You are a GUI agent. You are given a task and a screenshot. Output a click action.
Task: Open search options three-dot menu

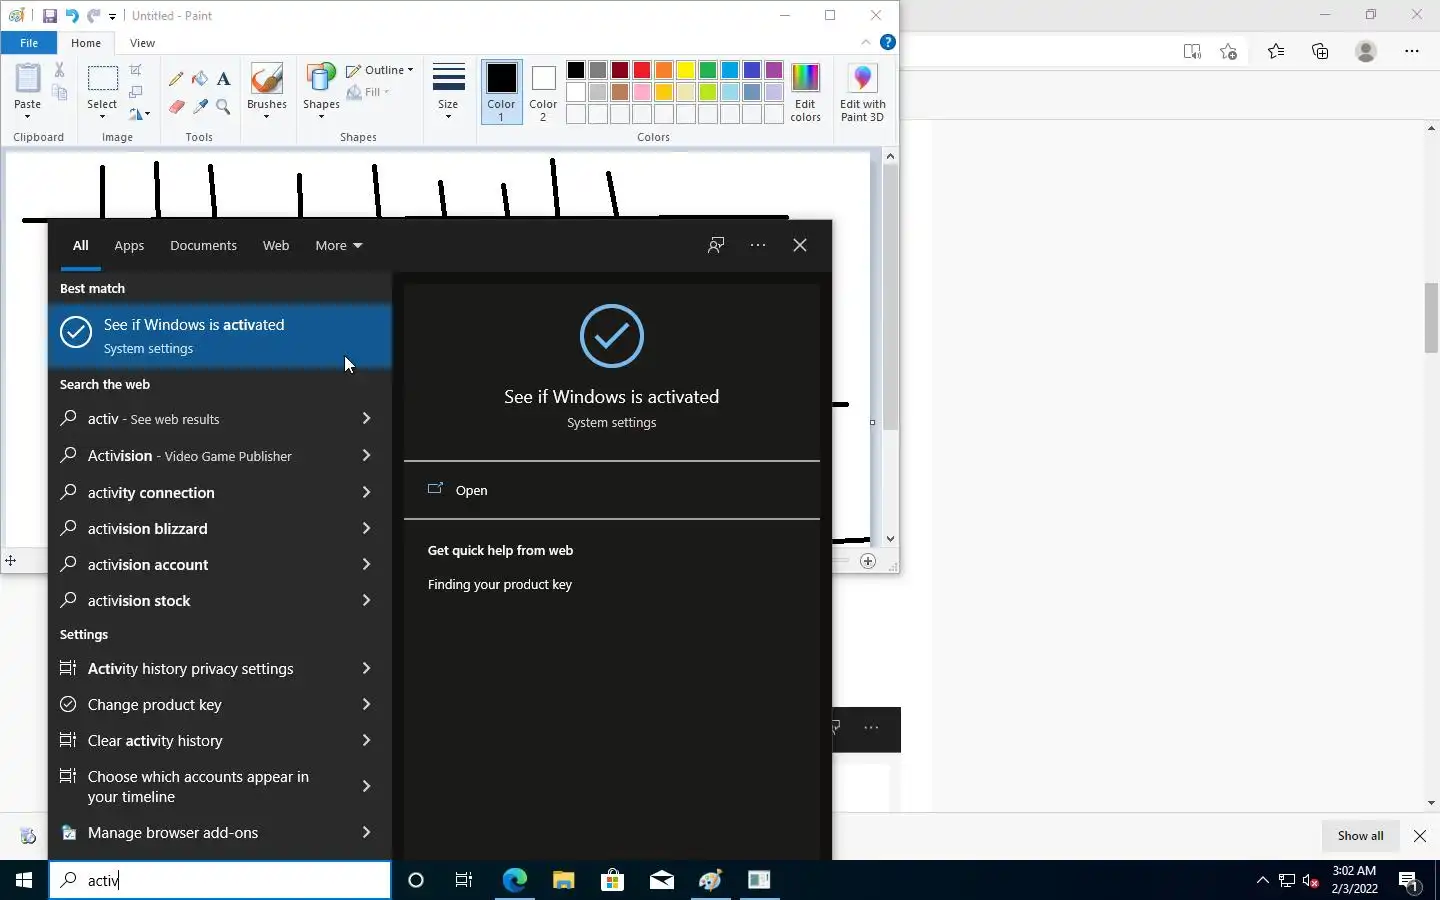[x=758, y=245]
